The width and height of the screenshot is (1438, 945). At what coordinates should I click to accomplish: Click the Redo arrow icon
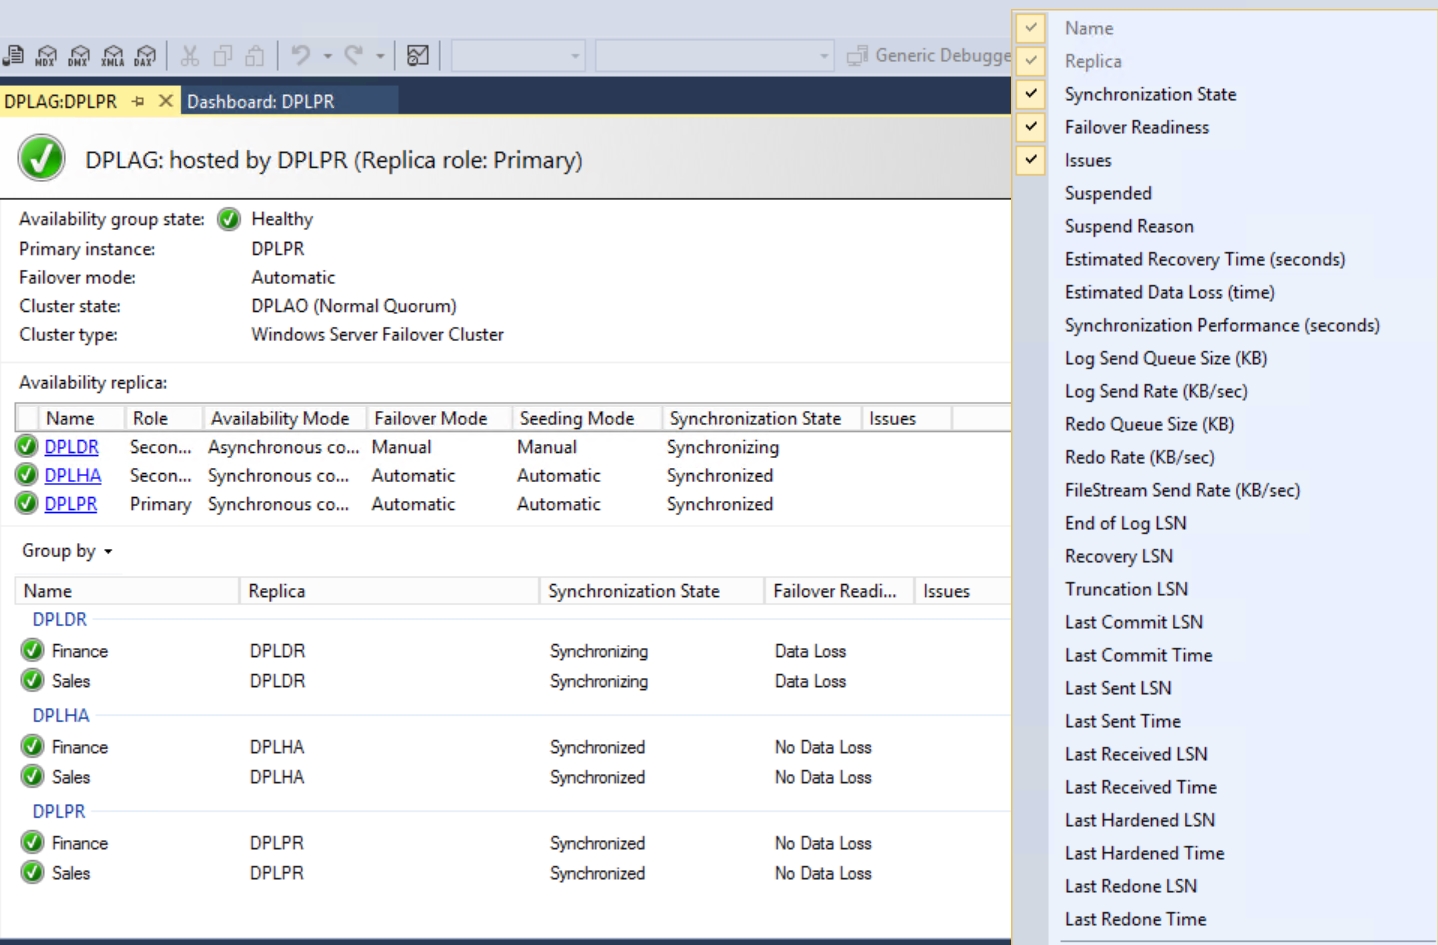click(x=353, y=55)
